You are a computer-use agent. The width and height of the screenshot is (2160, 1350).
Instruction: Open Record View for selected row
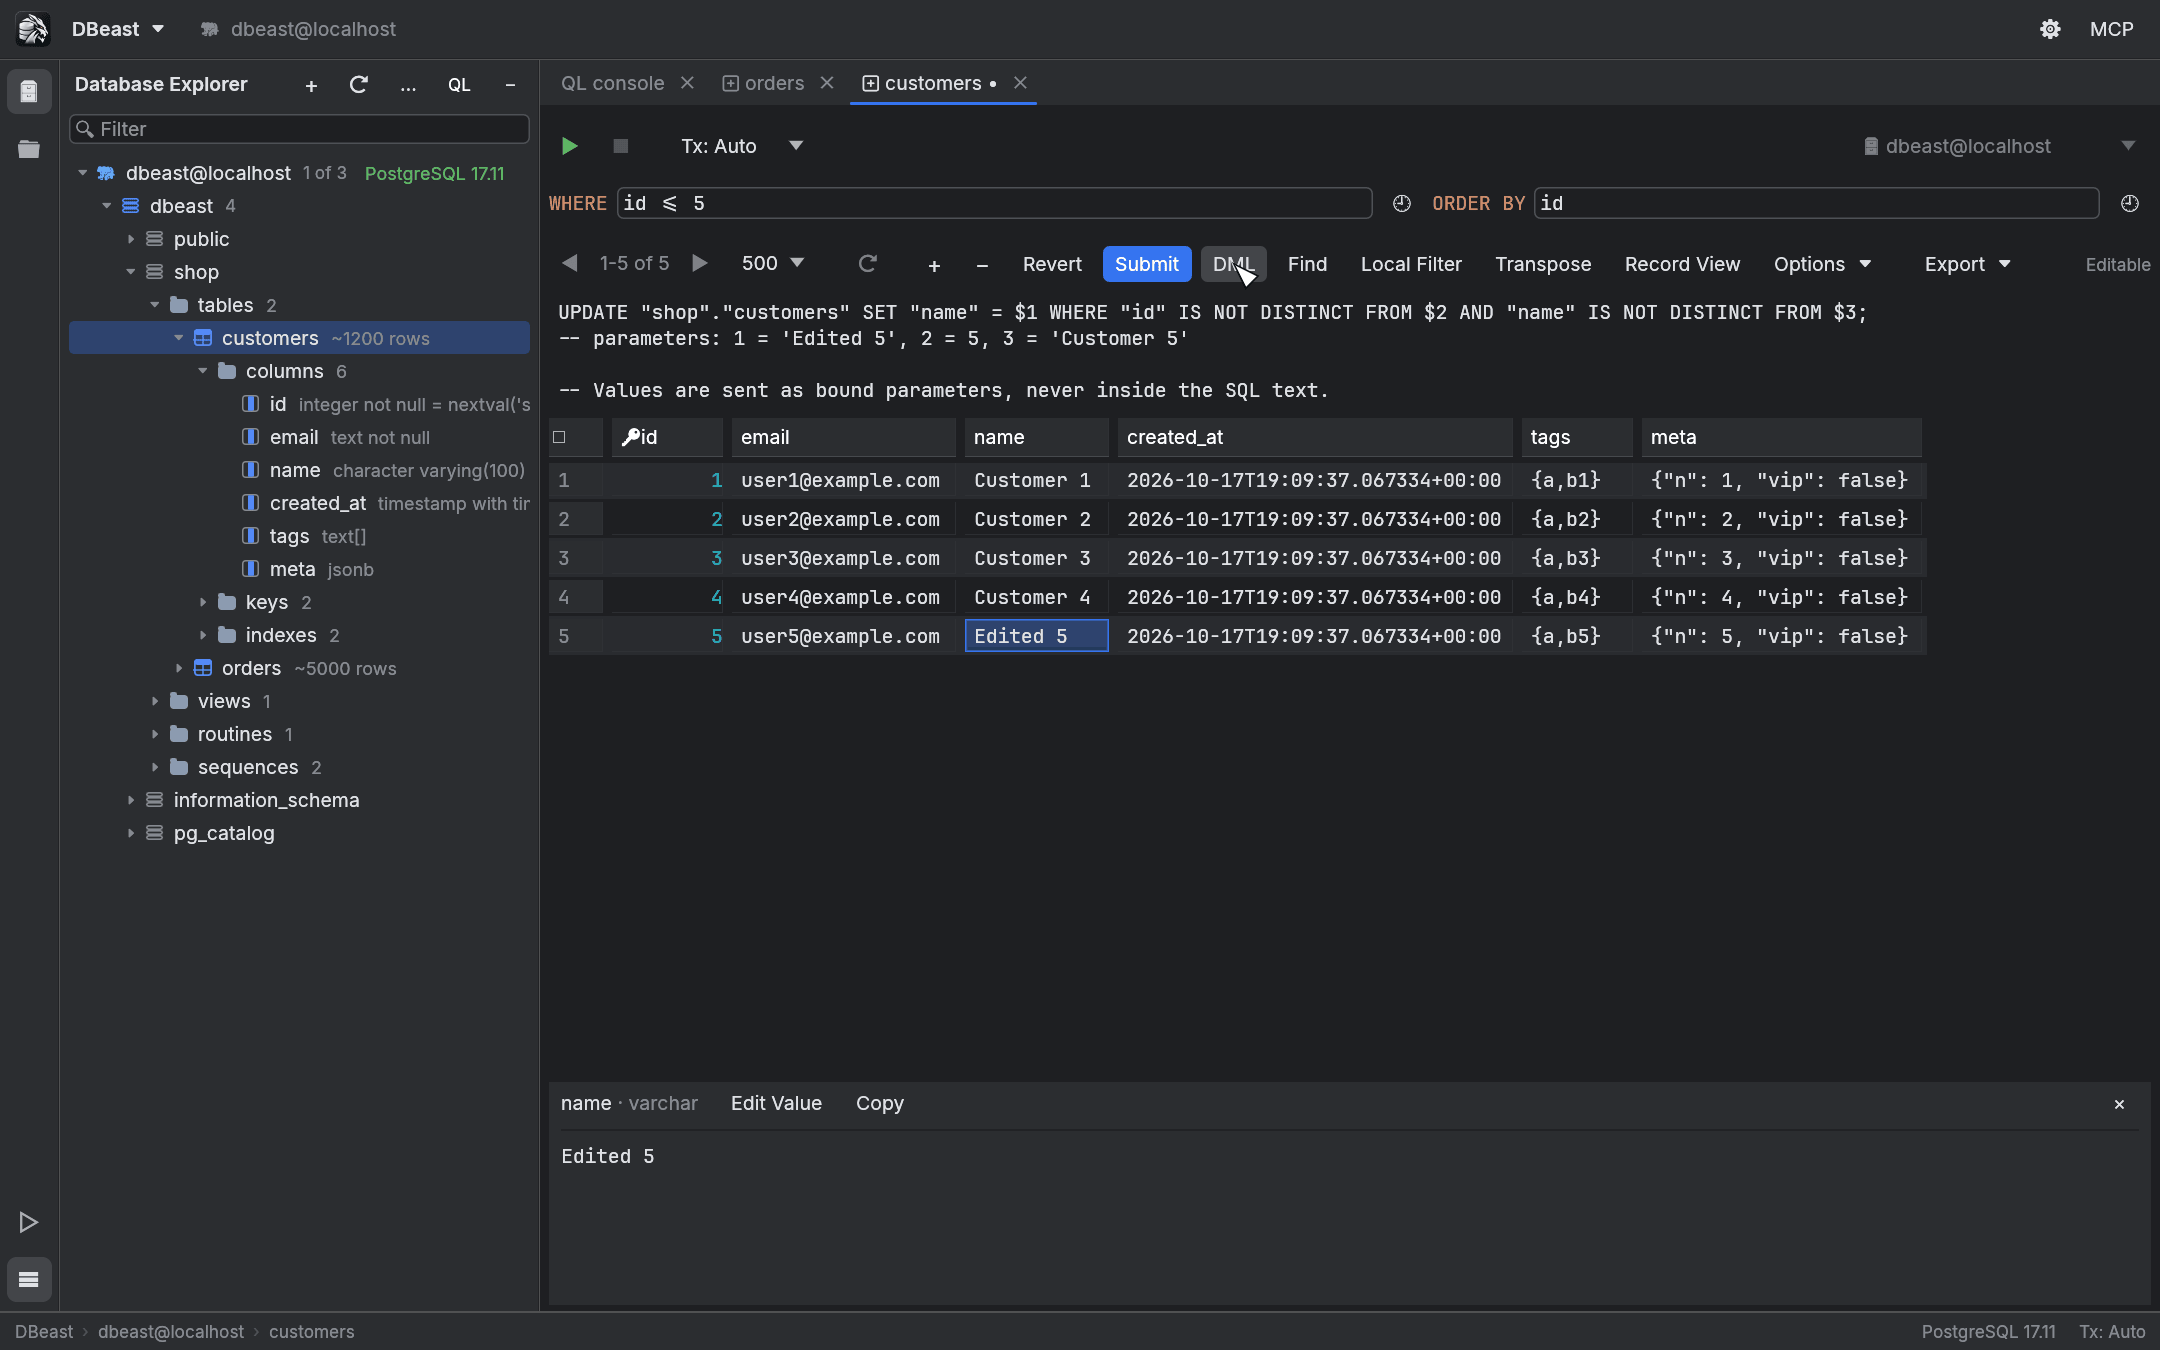(1682, 264)
